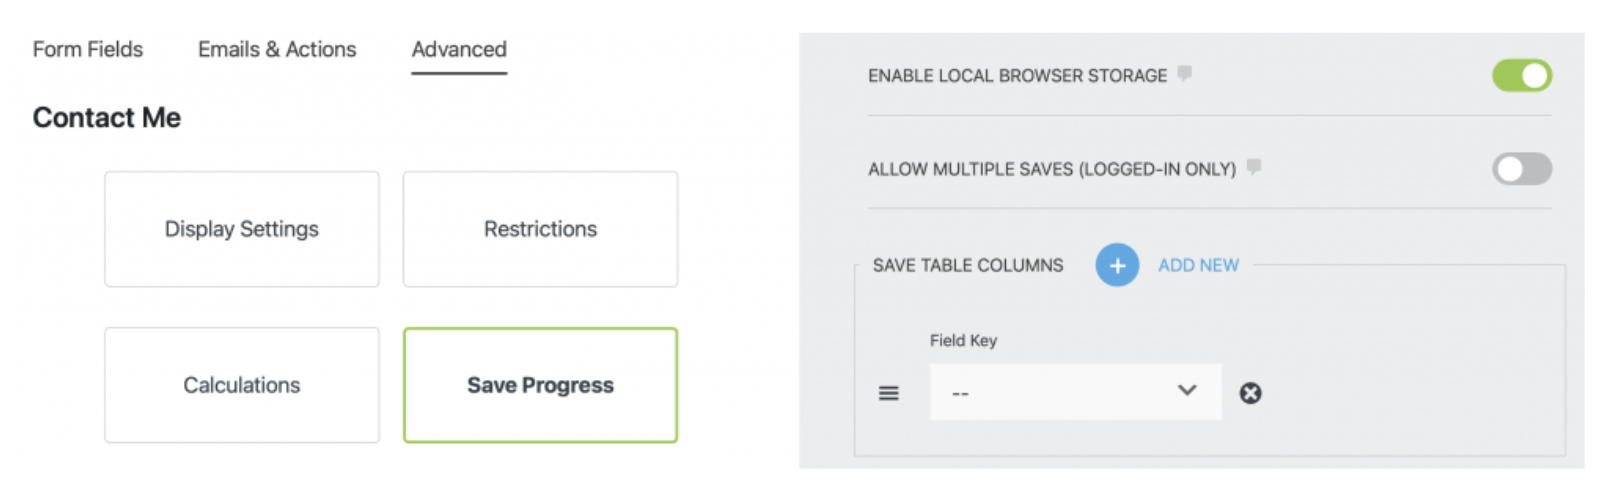Click the Field Key column label

coord(963,340)
